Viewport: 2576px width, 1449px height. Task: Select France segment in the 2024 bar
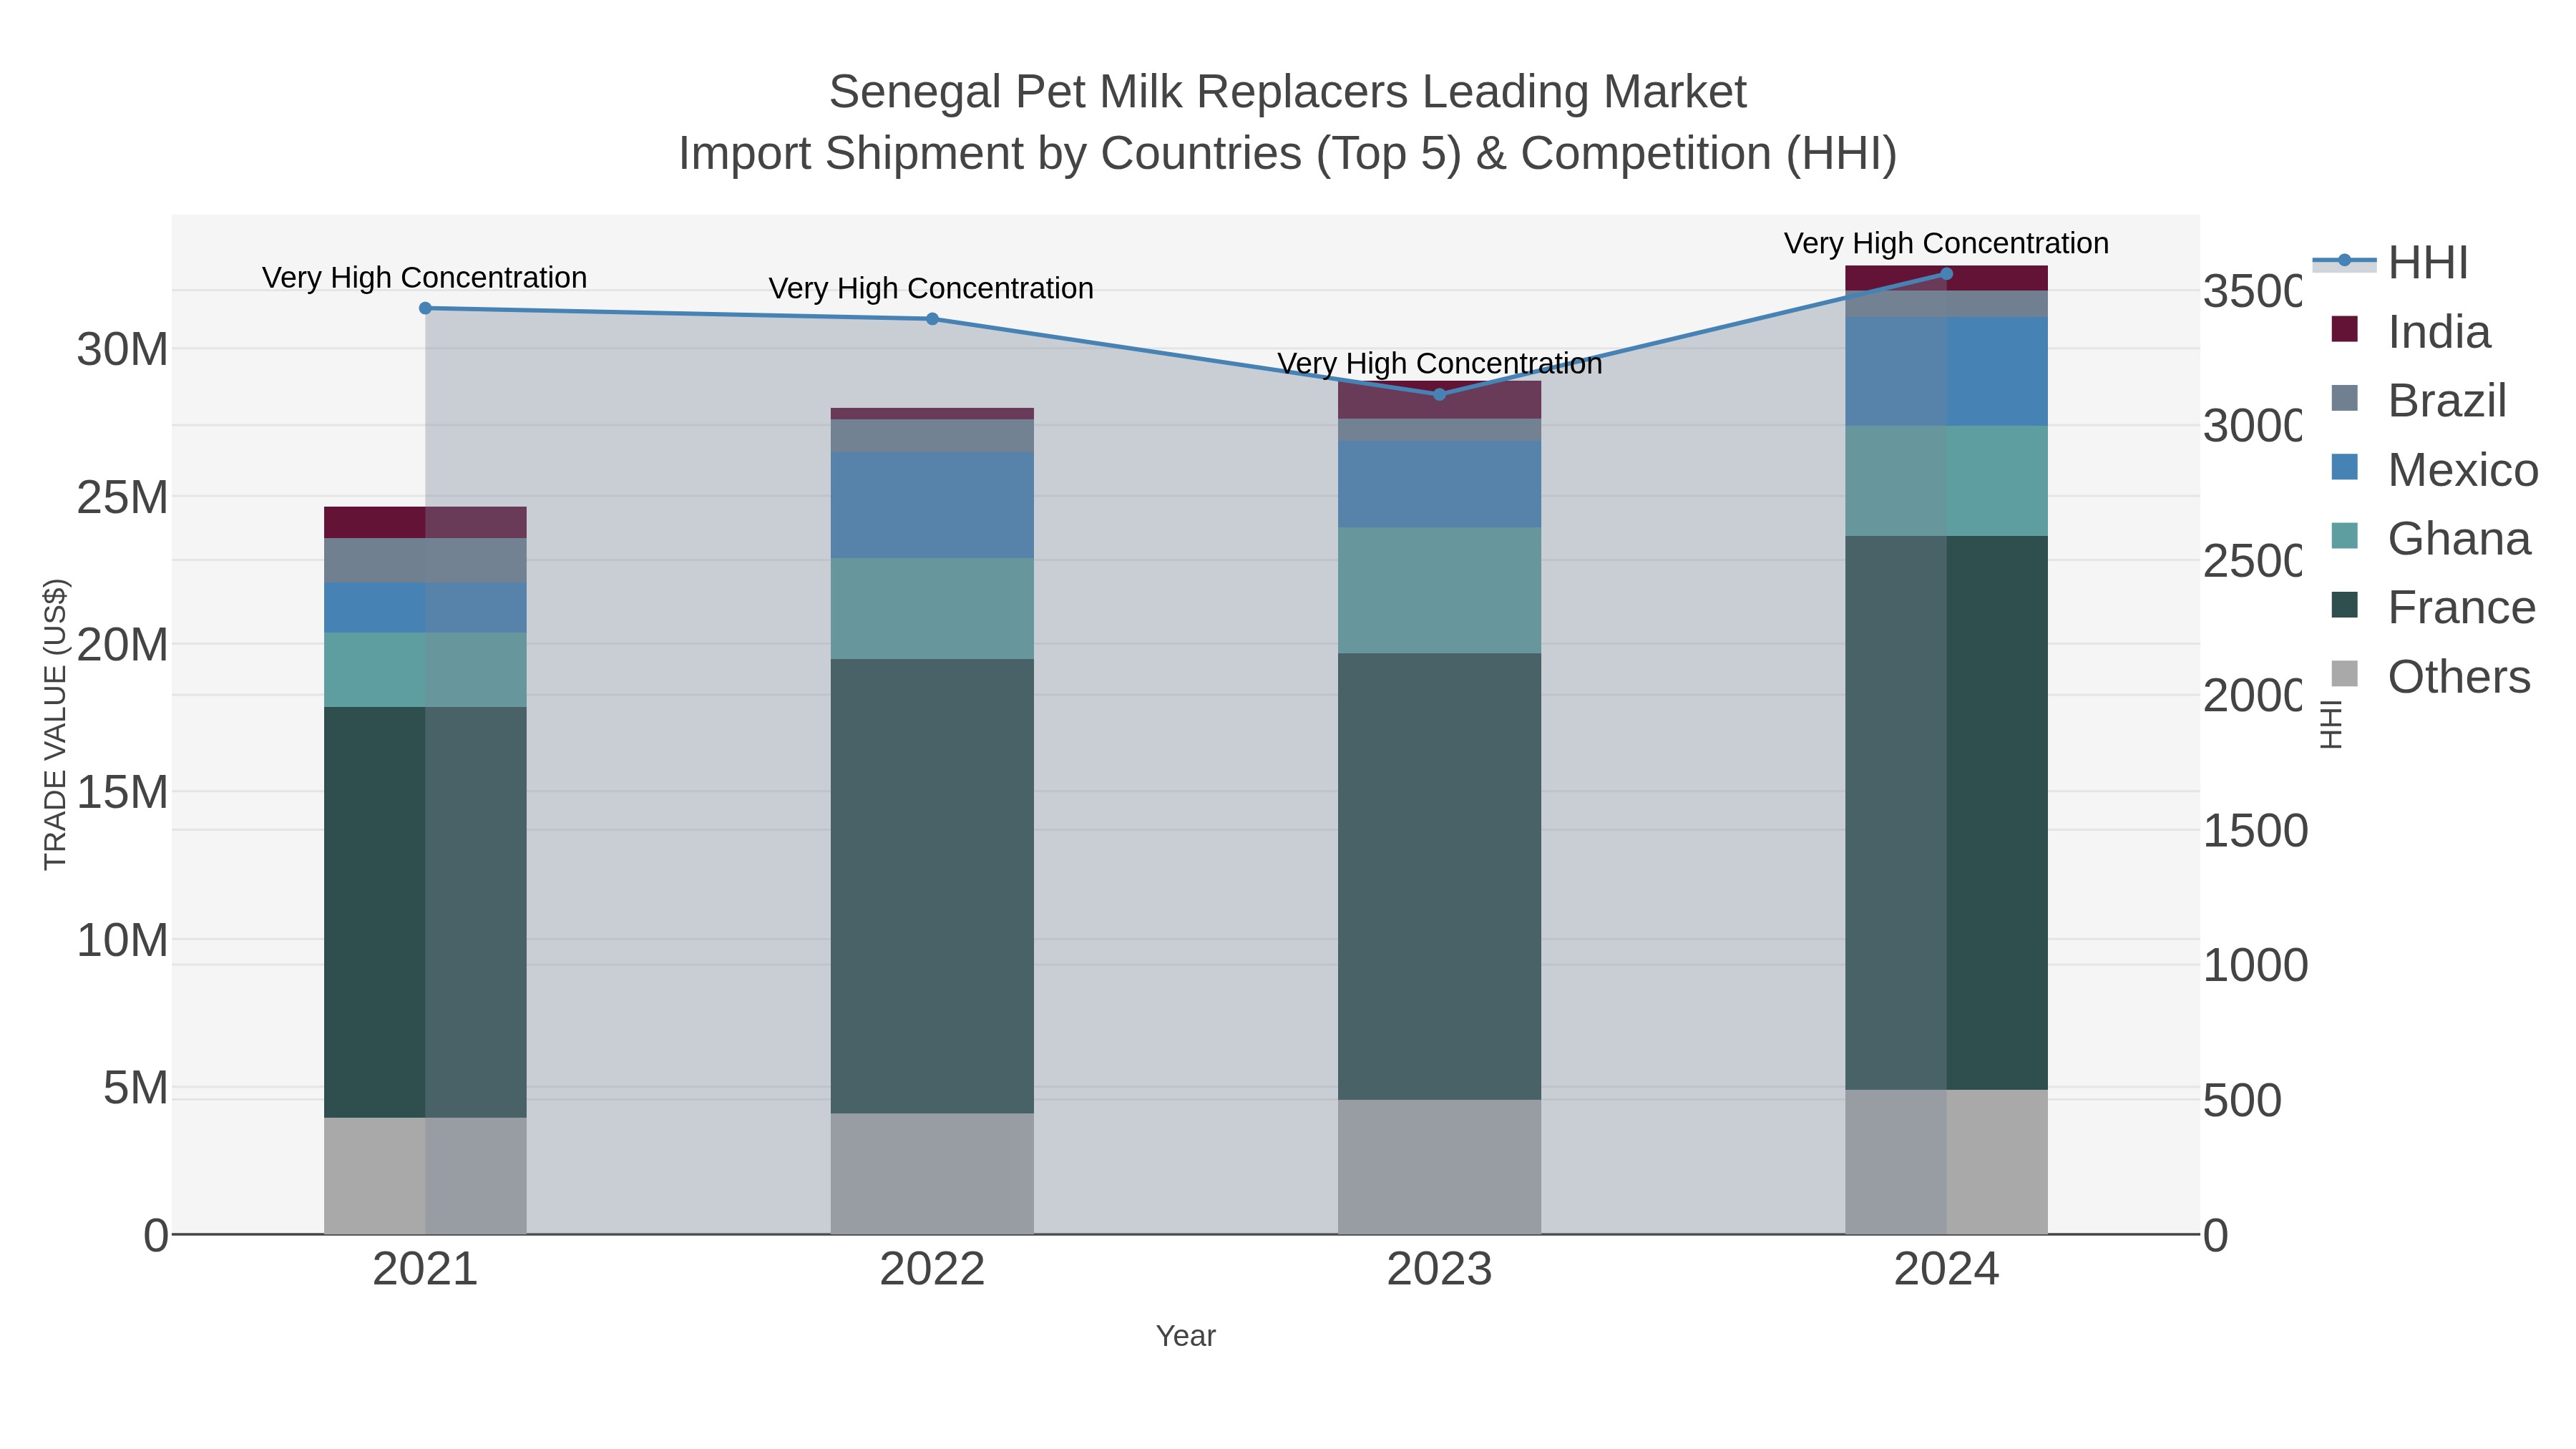click(x=1946, y=813)
